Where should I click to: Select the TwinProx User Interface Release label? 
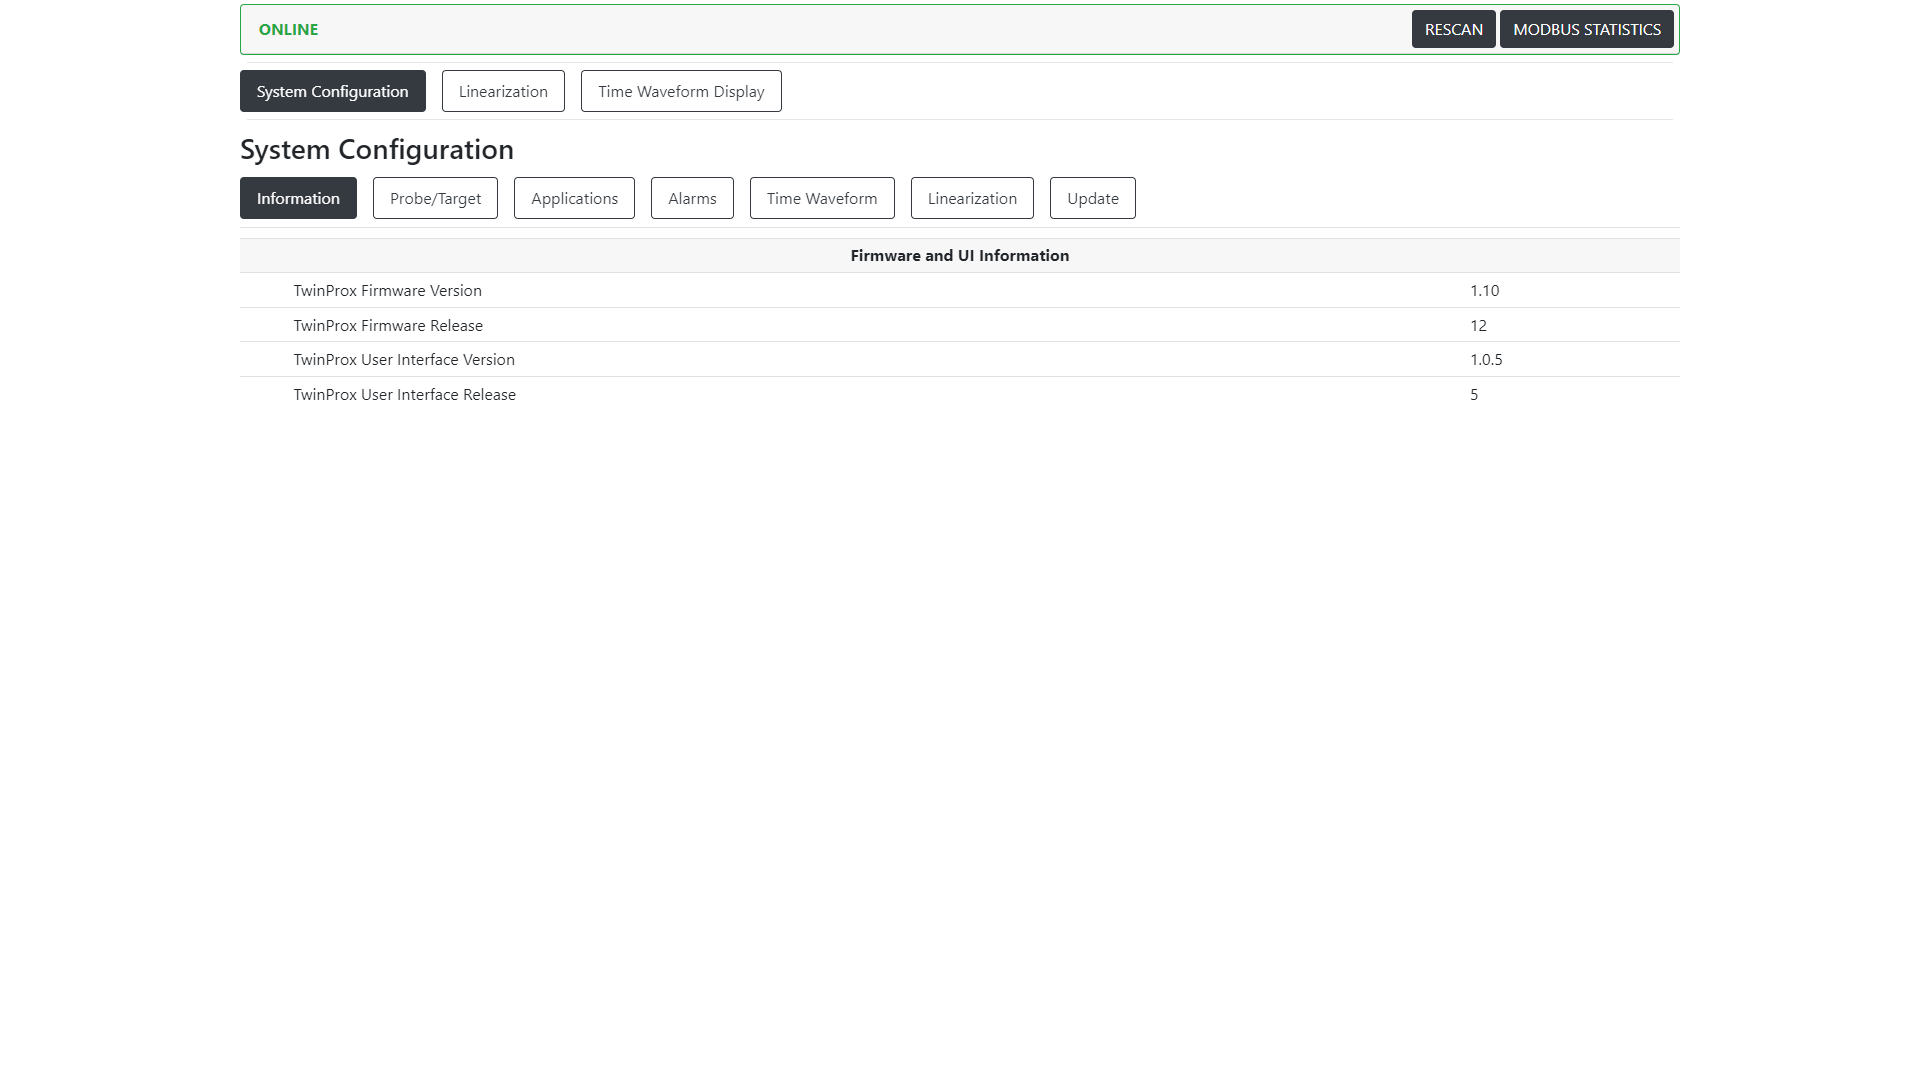404,394
